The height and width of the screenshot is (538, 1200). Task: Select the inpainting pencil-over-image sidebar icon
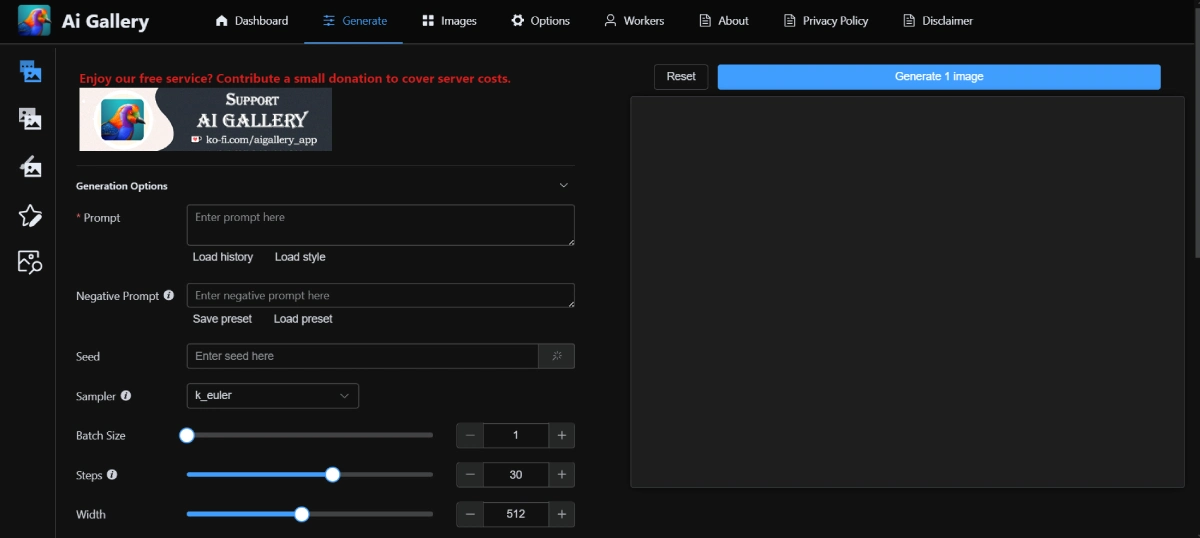(30, 166)
